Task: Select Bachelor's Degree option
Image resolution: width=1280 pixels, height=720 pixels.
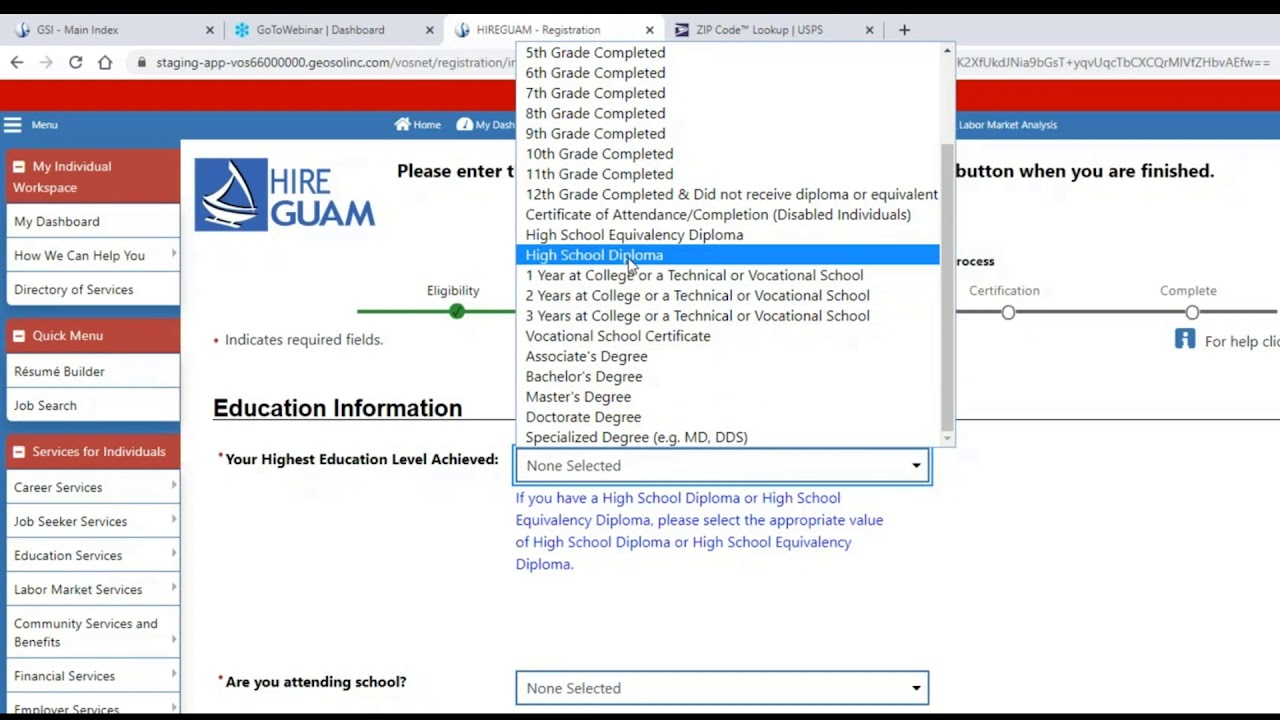Action: tap(728, 377)
